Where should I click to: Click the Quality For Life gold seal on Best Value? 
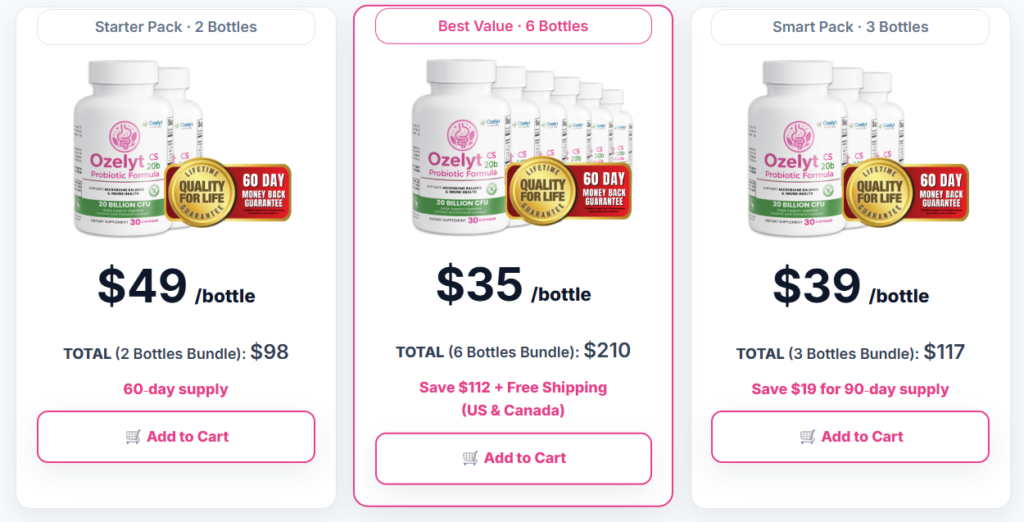[x=541, y=190]
